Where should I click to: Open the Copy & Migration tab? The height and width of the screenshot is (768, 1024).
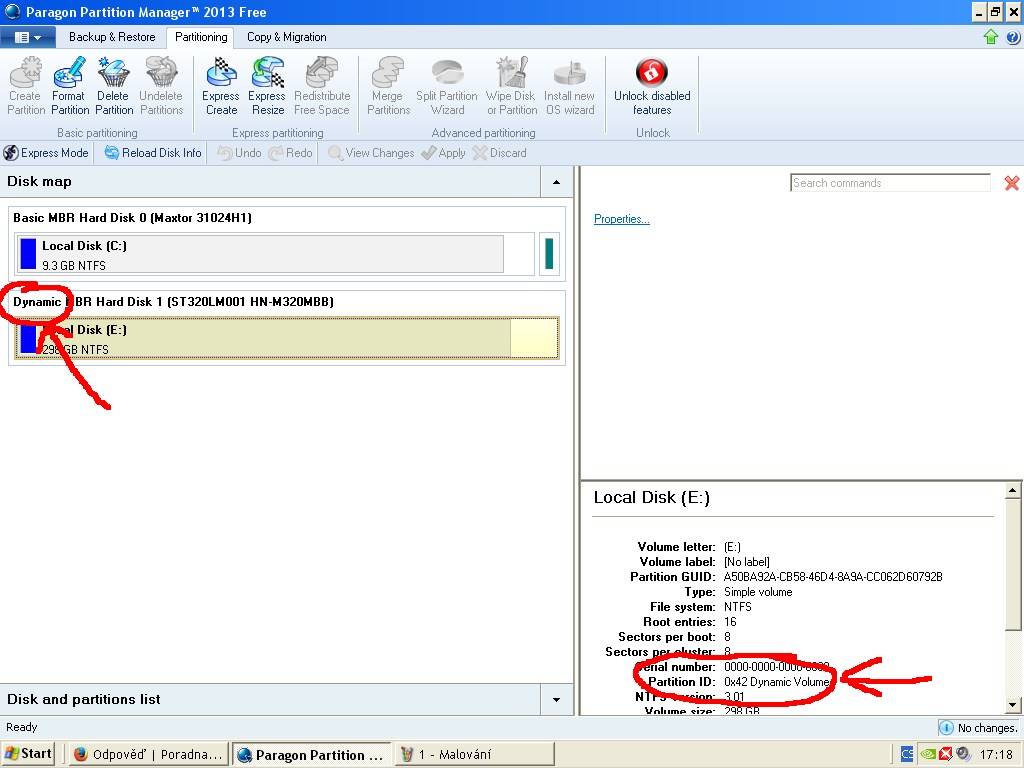pos(287,37)
